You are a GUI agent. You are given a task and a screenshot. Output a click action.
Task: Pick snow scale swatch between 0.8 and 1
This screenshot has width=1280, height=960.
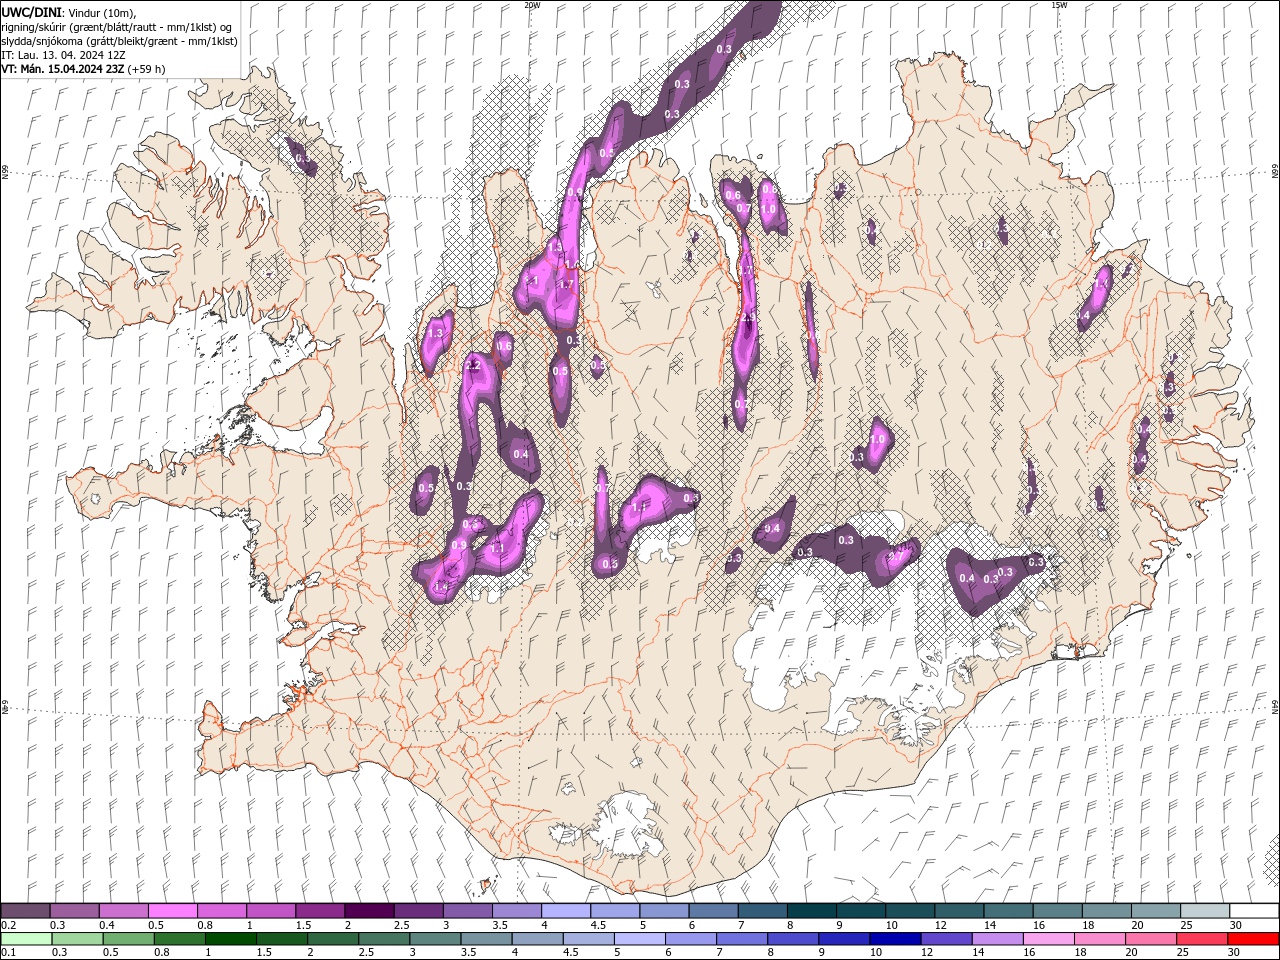[221, 911]
